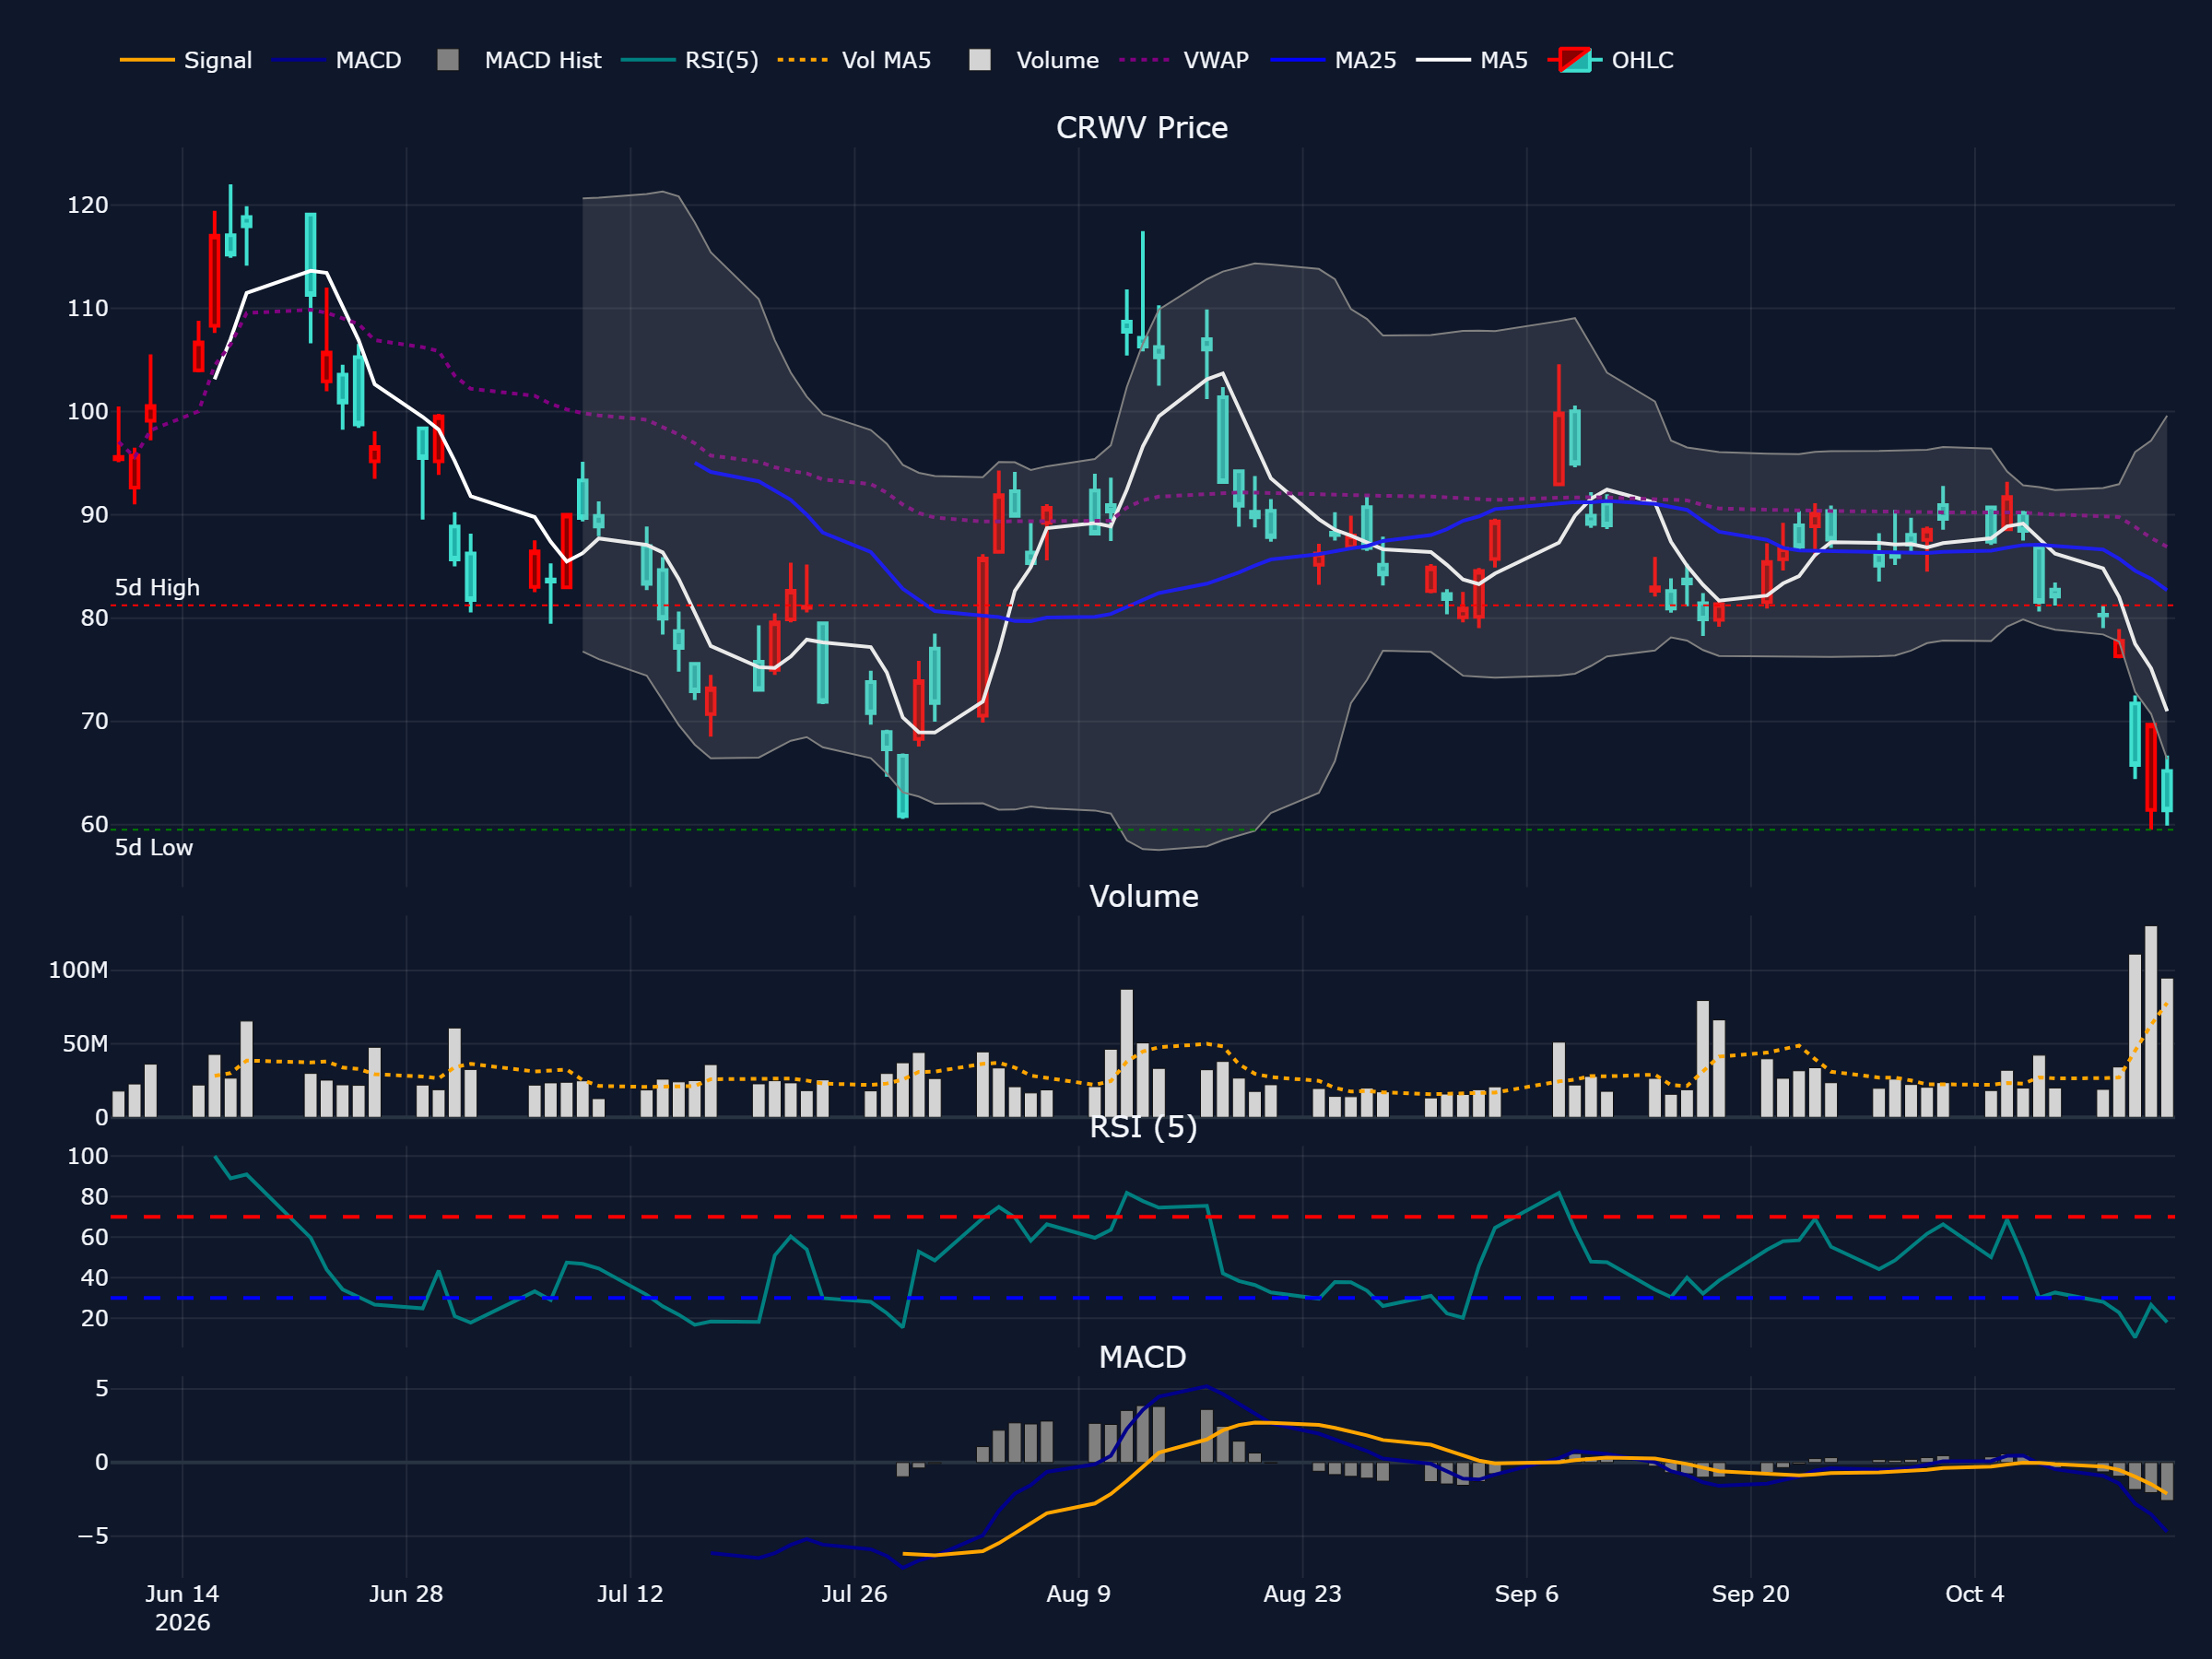Click the Volume subplot title
The width and height of the screenshot is (2212, 1659).
click(x=1143, y=896)
